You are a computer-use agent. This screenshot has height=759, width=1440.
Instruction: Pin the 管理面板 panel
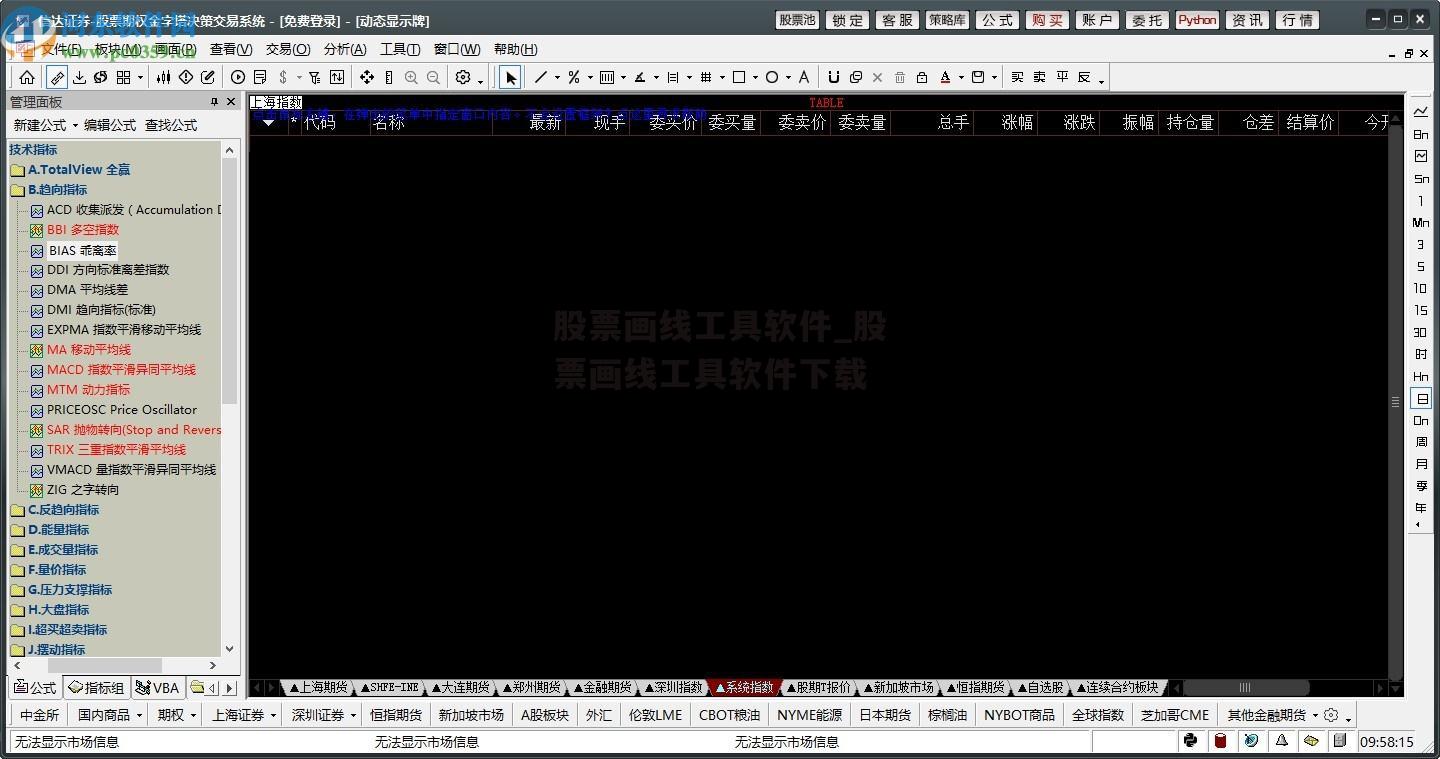pos(214,102)
